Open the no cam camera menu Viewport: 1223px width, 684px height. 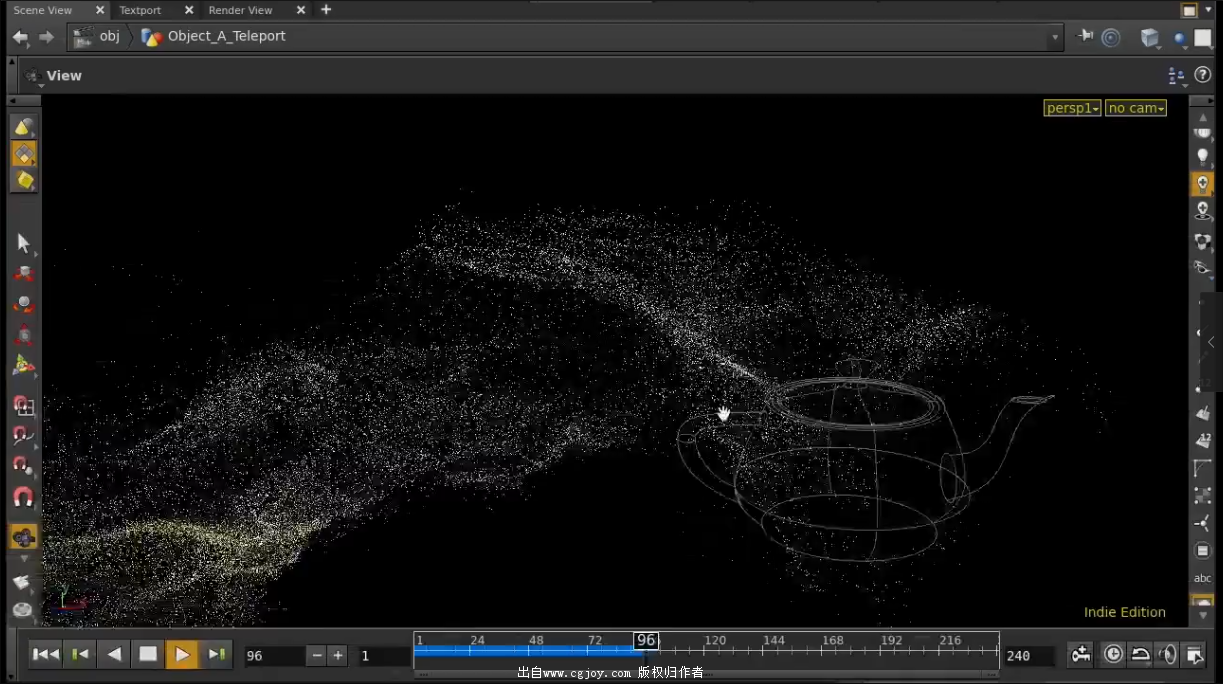tap(1136, 108)
